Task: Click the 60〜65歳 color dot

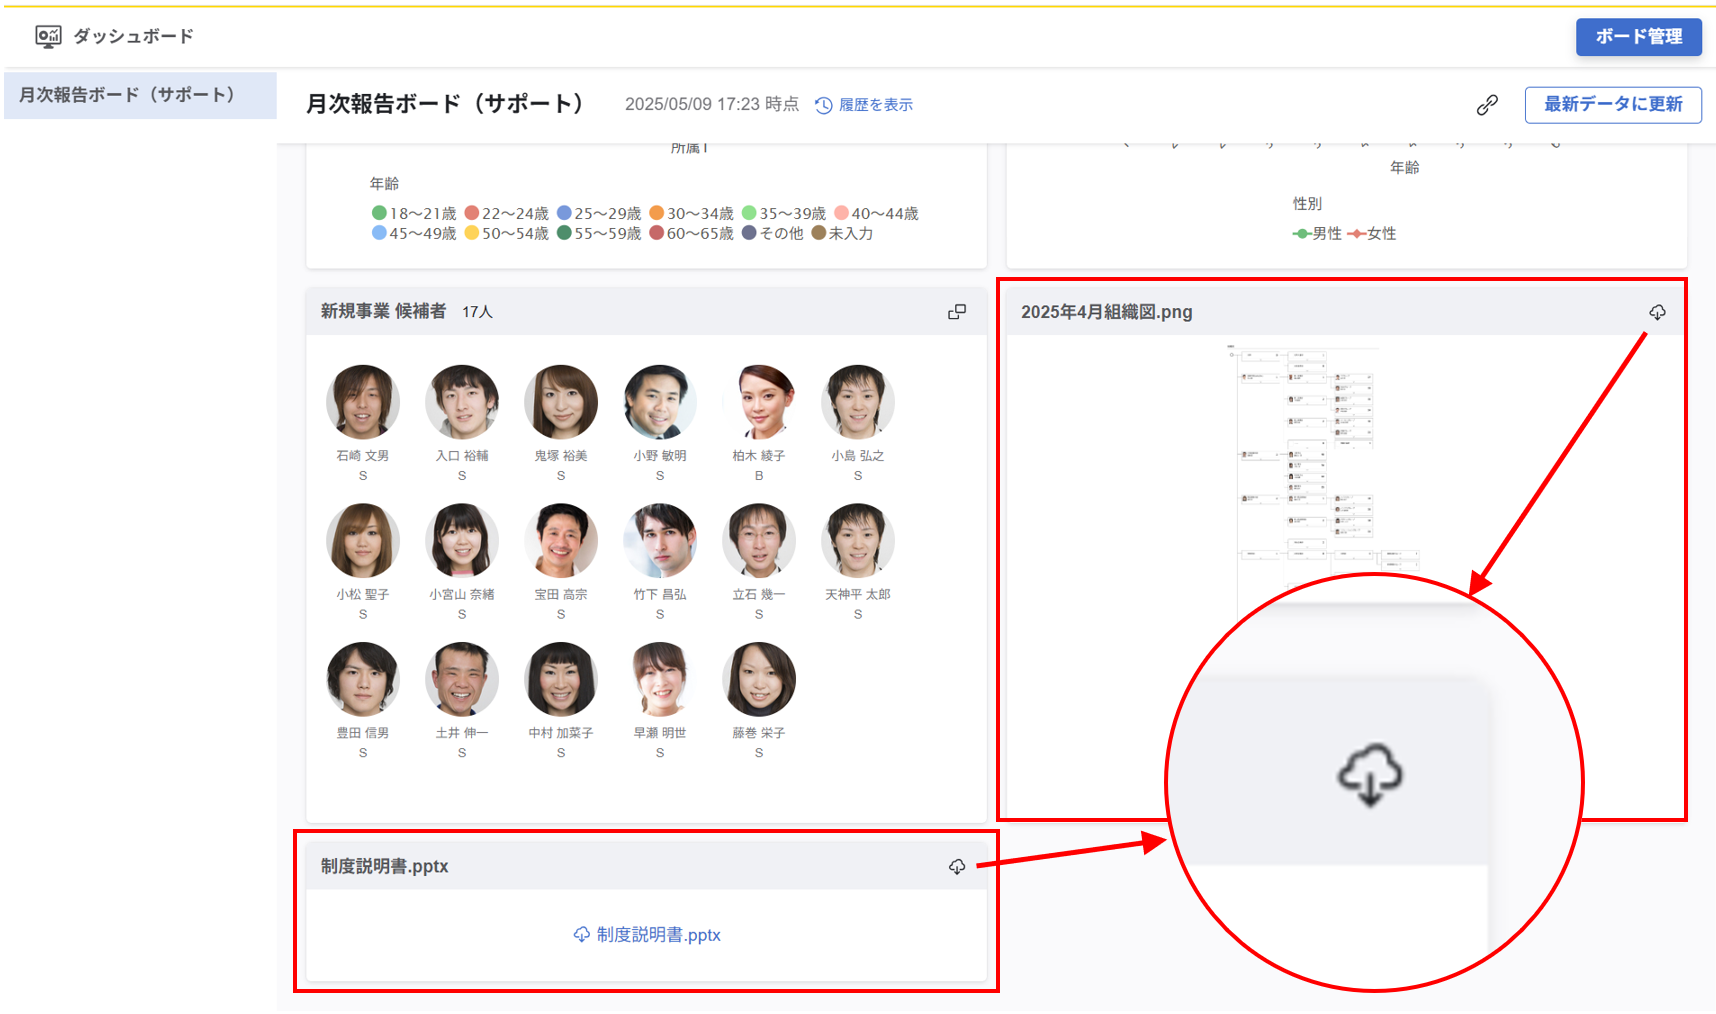Action: (657, 233)
